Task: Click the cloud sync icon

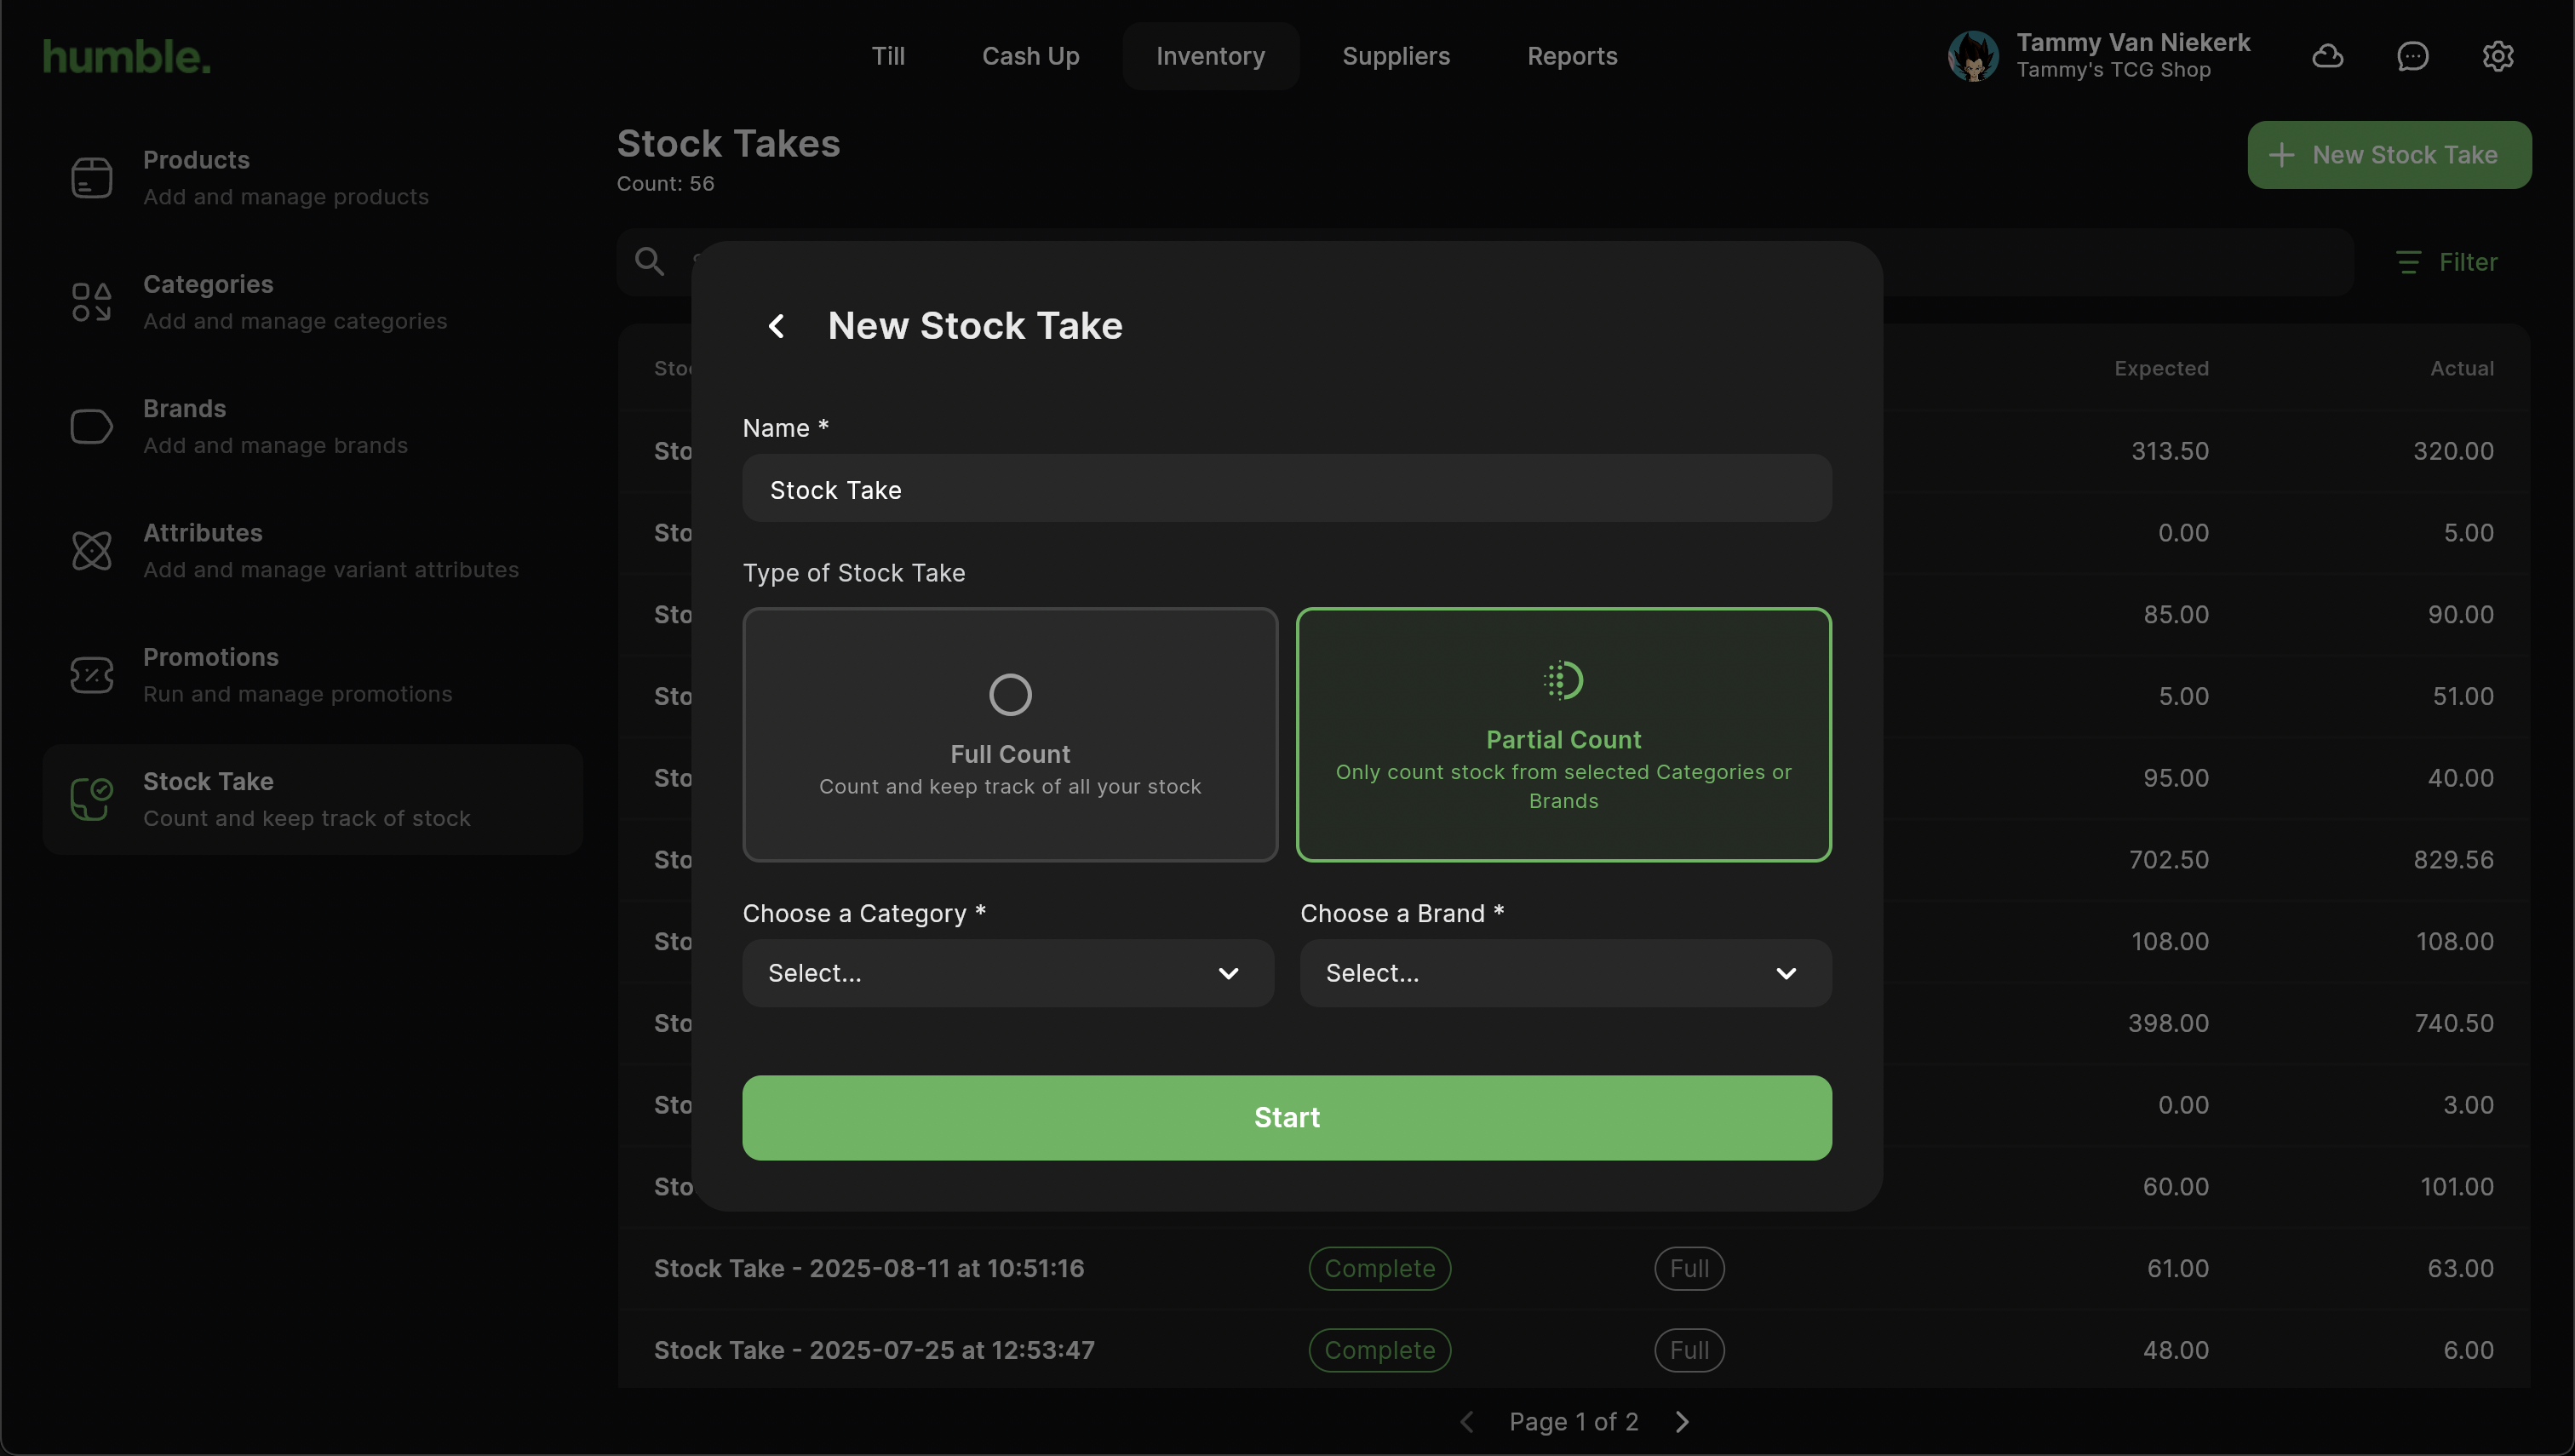Action: tap(2327, 56)
